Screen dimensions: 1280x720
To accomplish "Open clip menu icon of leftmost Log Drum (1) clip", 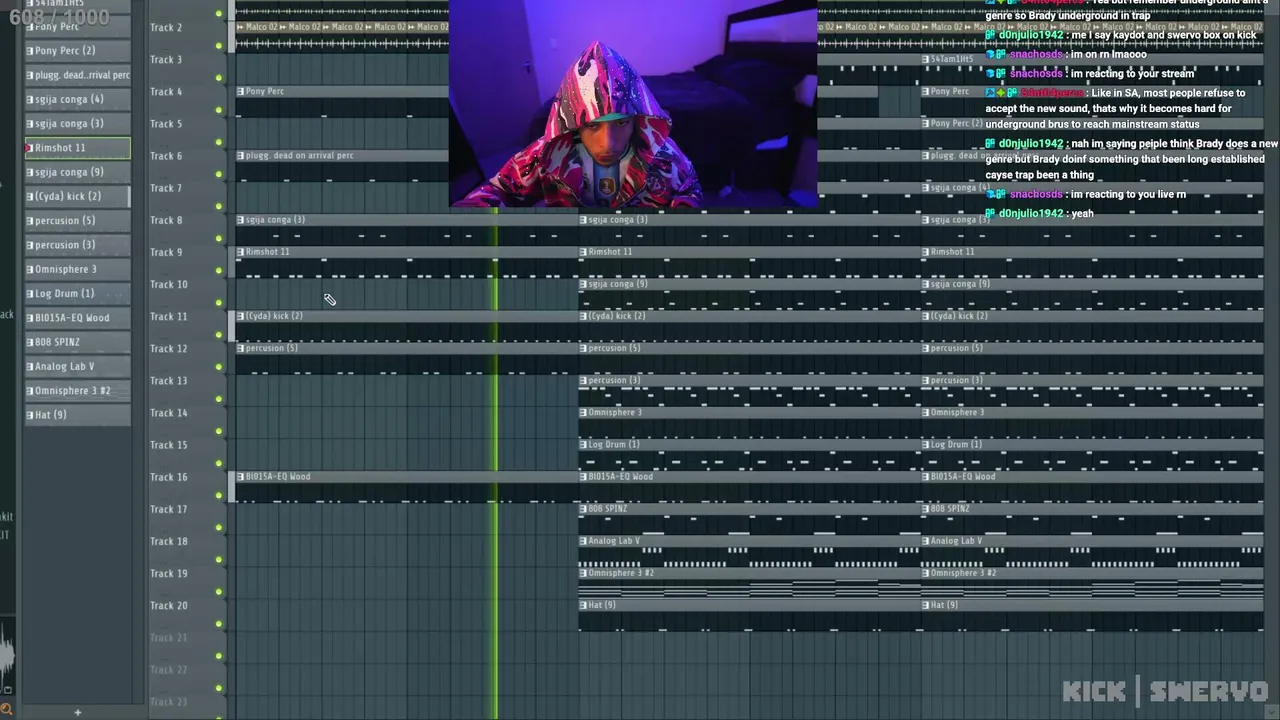I will [x=584, y=445].
